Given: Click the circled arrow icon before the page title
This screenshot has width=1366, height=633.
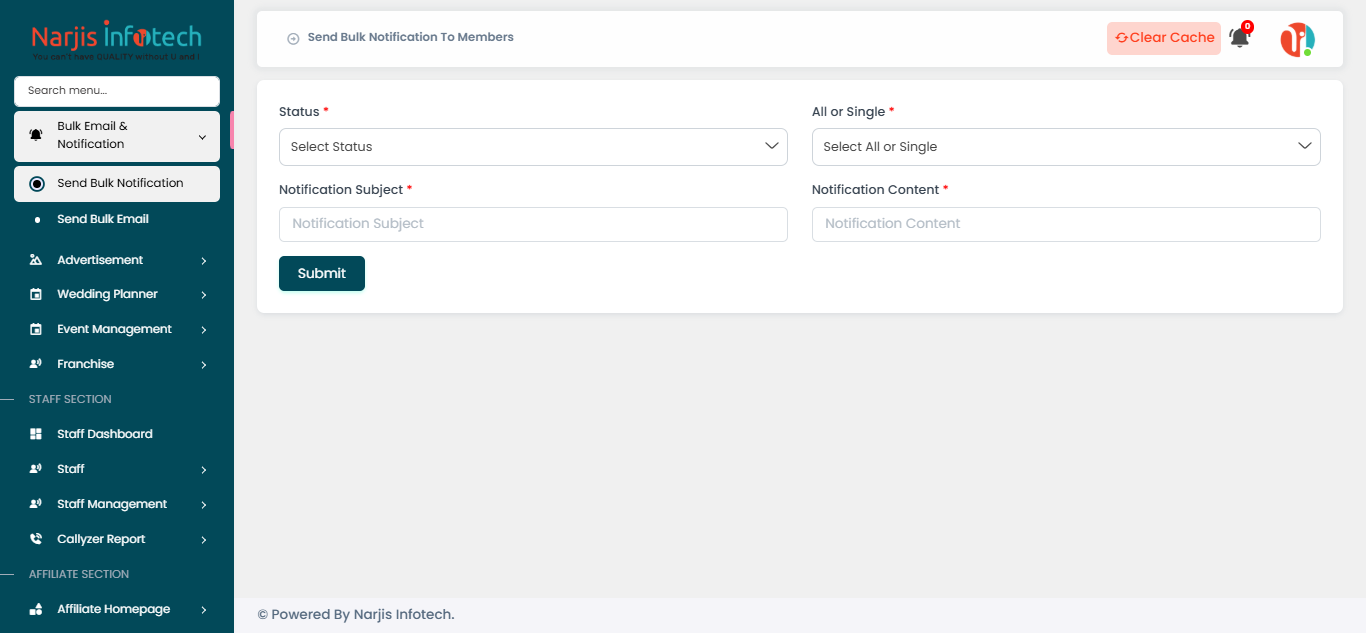Looking at the screenshot, I should pos(293,38).
